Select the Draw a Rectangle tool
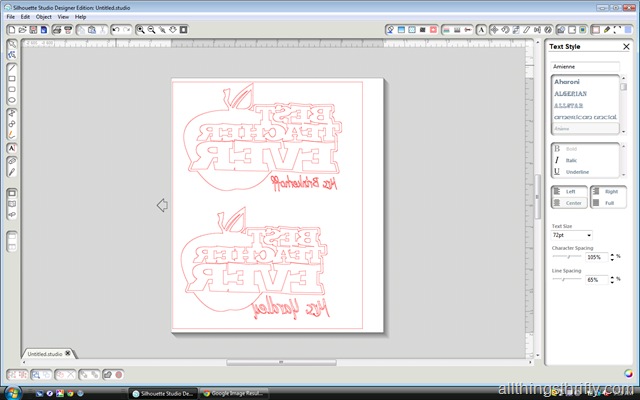The image size is (640, 400). (x=12, y=79)
